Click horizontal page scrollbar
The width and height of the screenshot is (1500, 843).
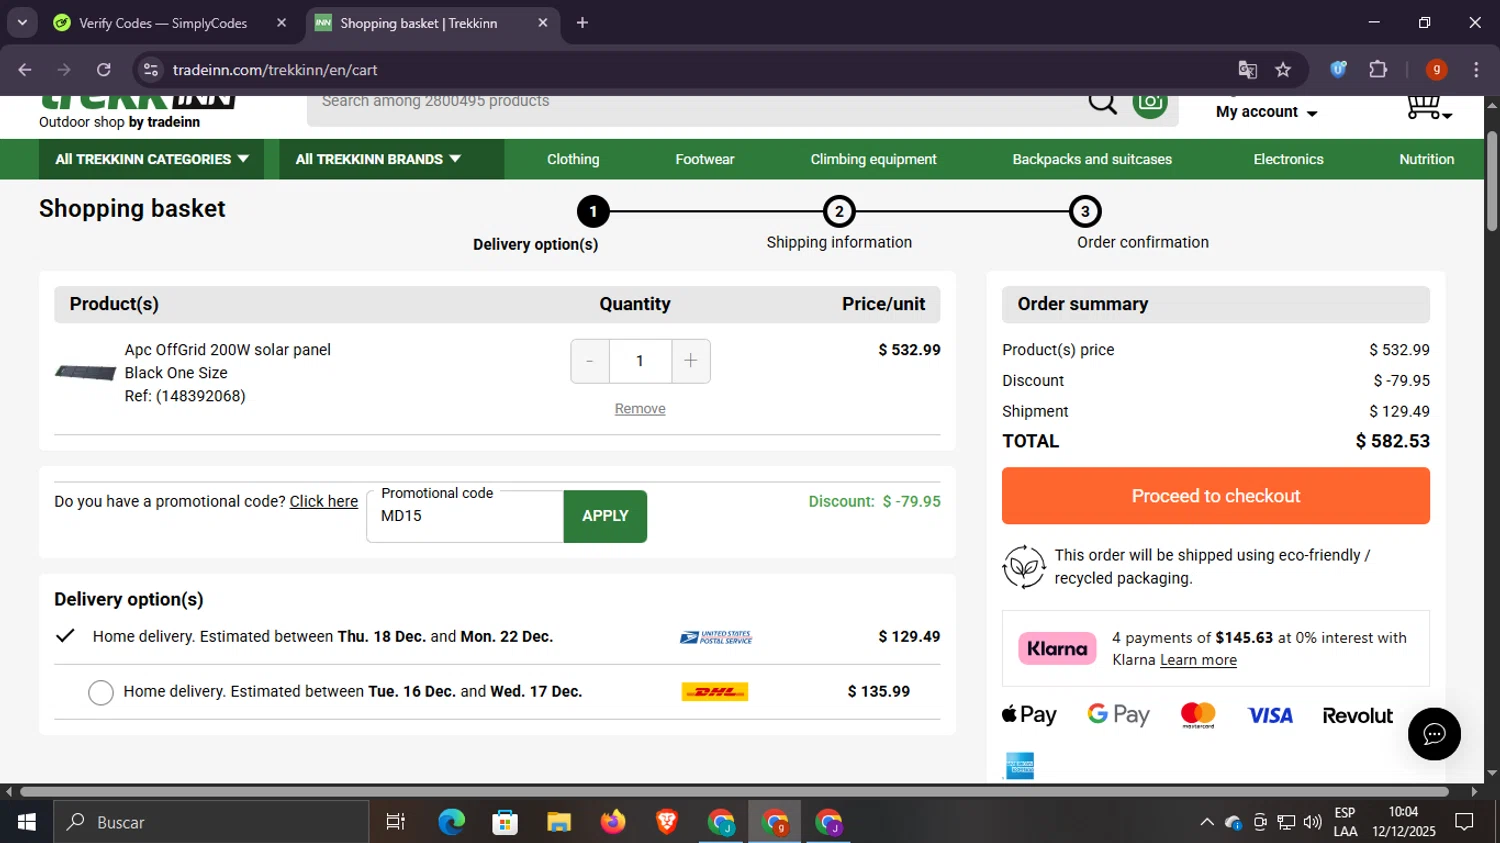point(734,792)
